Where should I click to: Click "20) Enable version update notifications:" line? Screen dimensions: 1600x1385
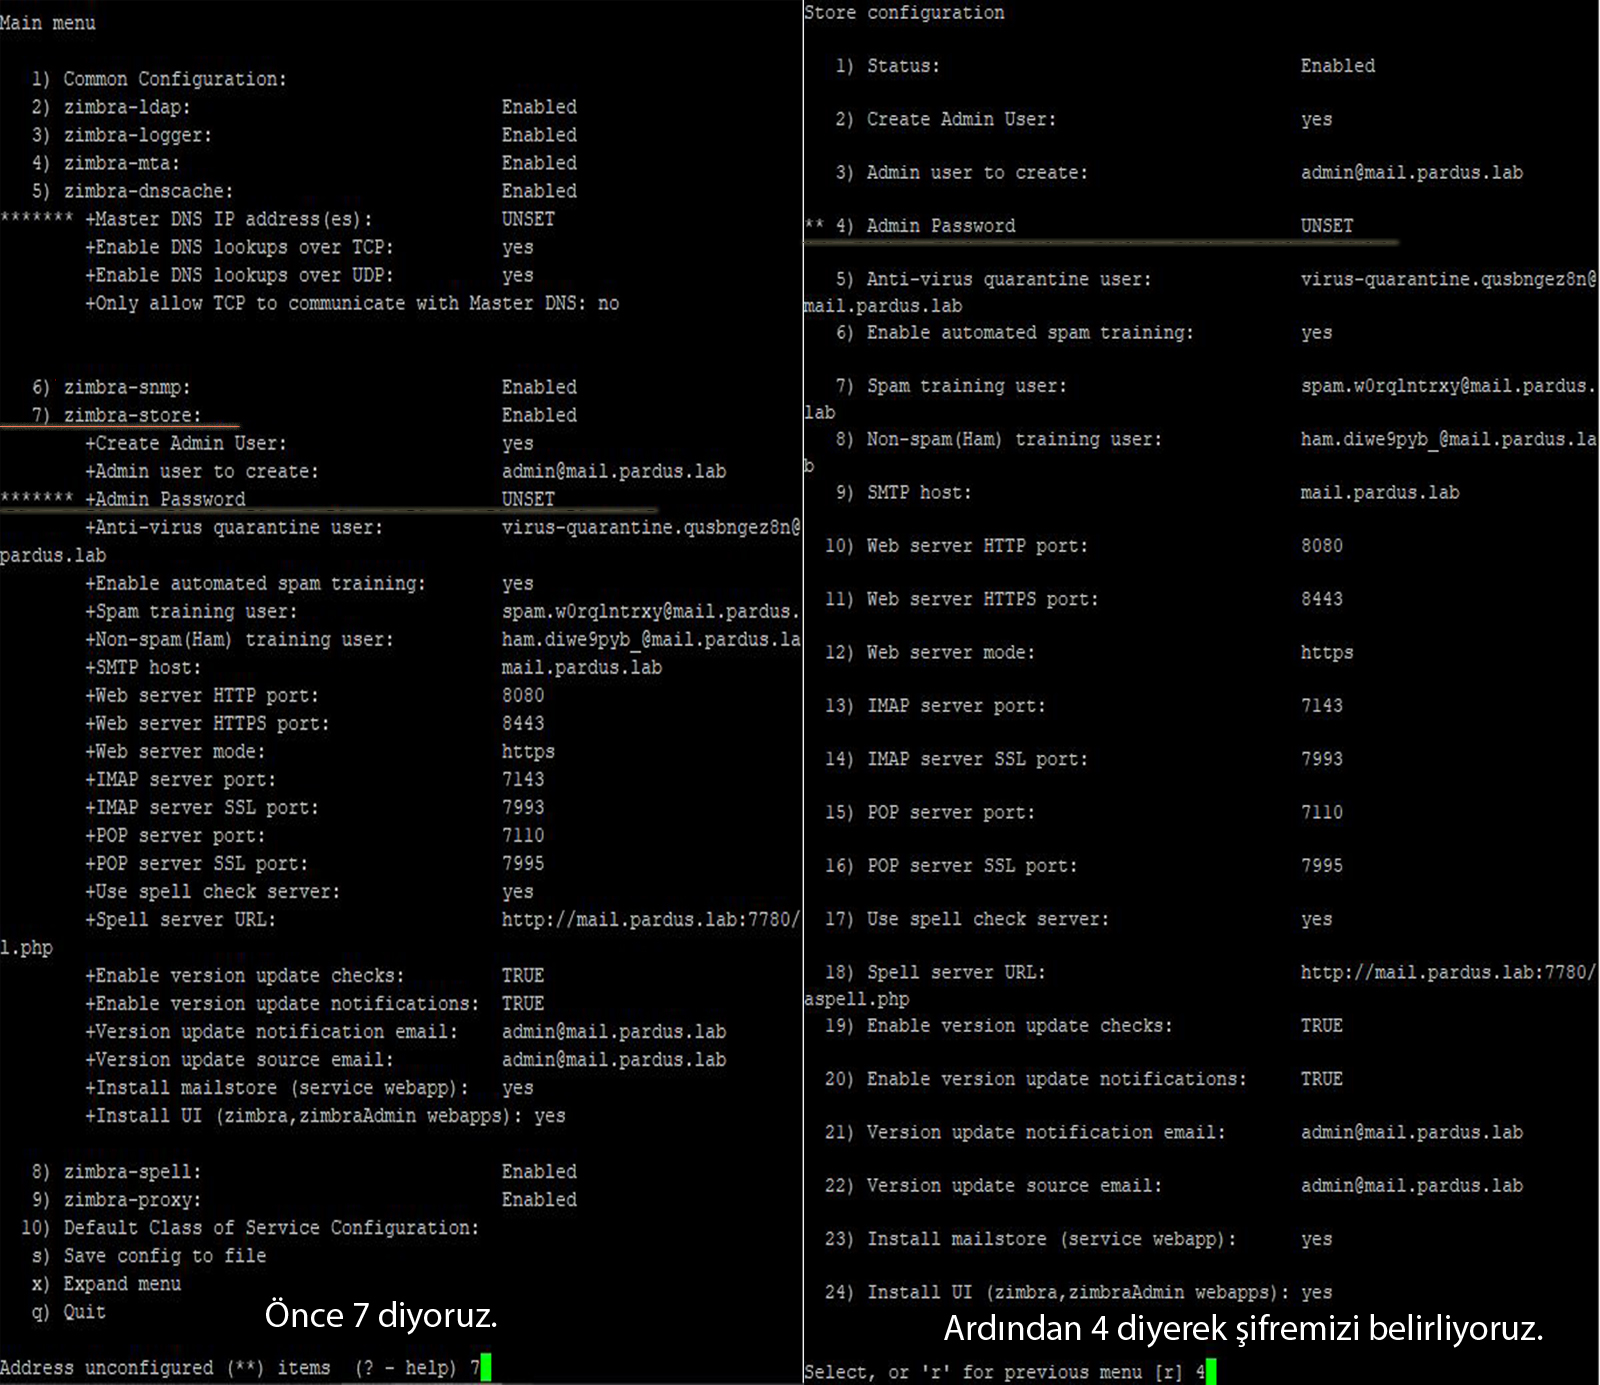point(1036,1079)
